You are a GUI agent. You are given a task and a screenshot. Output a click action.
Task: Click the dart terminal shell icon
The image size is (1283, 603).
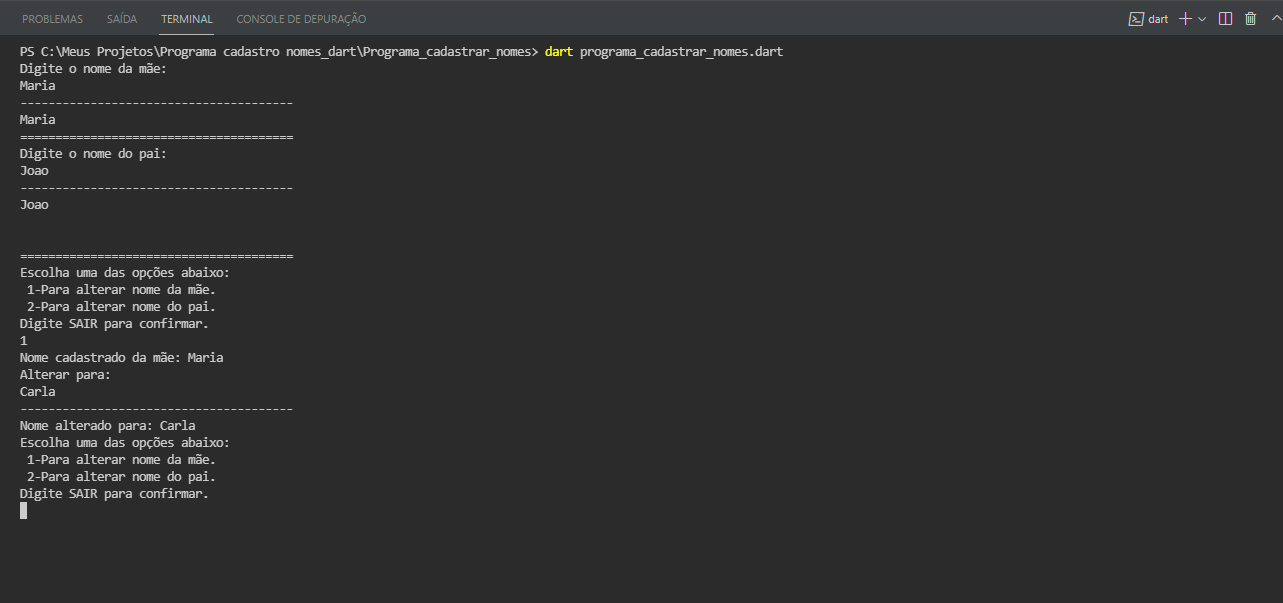tap(1136, 19)
